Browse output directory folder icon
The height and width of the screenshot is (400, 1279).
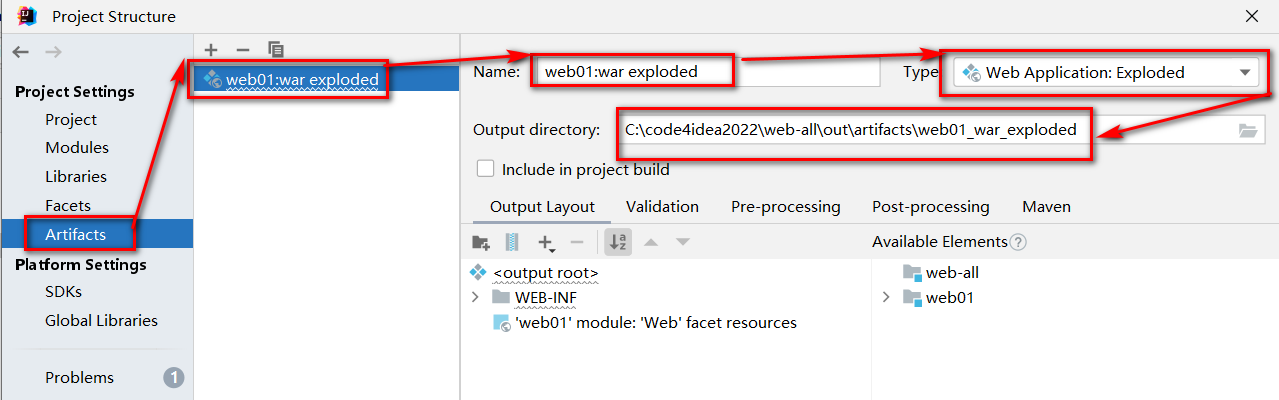1247,130
